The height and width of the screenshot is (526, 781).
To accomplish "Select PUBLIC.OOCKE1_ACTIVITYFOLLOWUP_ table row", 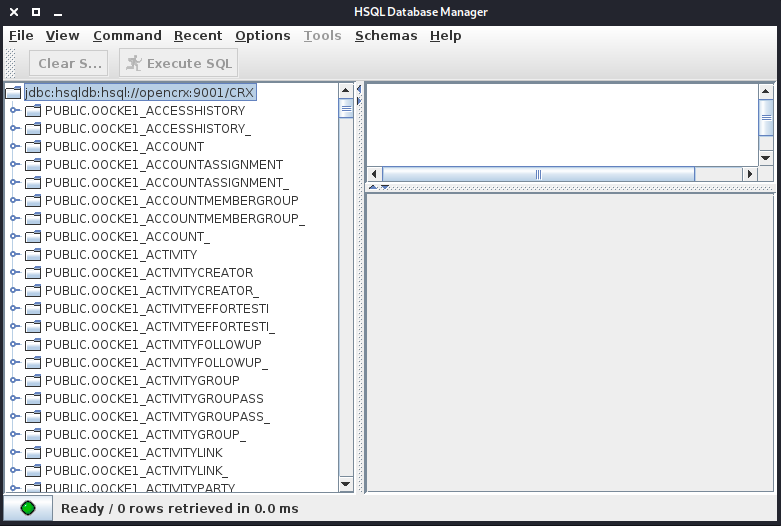I will [x=156, y=362].
